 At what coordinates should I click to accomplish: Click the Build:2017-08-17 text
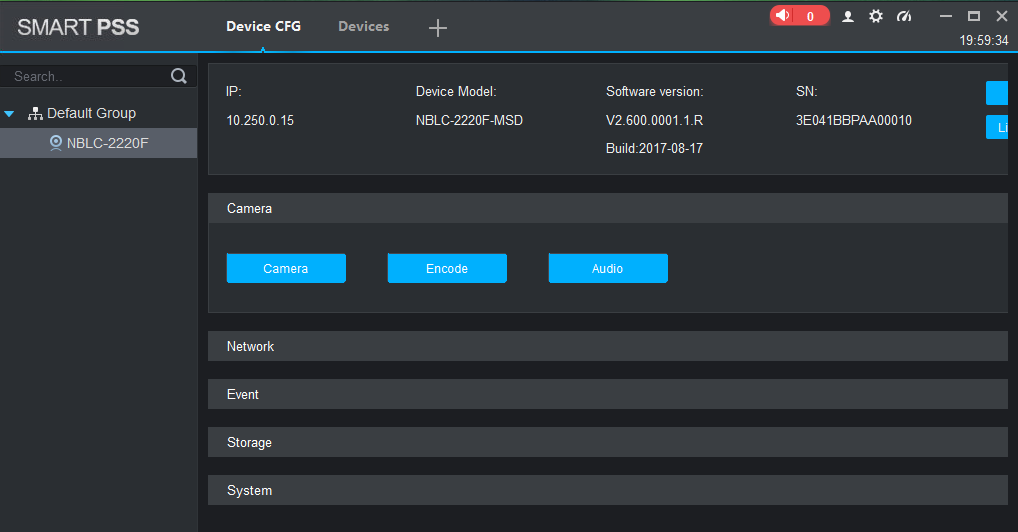click(x=654, y=148)
